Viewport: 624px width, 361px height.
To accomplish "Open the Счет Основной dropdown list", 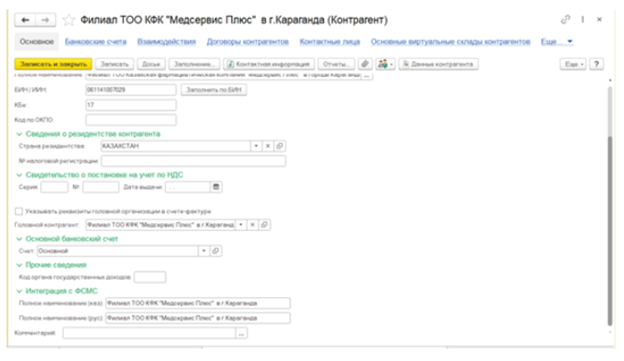I will pos(204,251).
